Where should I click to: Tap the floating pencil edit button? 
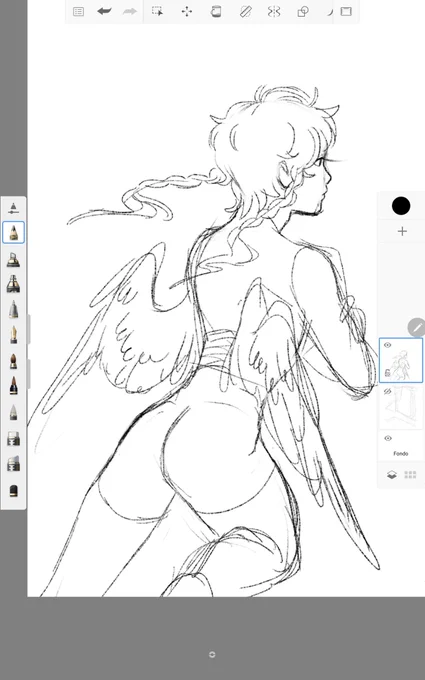click(416, 327)
